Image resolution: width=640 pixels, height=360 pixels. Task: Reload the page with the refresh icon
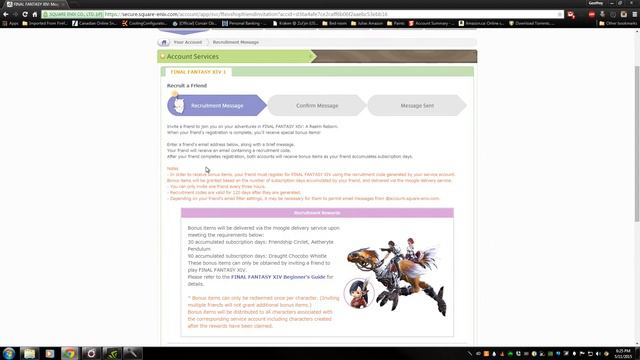pos(25,14)
